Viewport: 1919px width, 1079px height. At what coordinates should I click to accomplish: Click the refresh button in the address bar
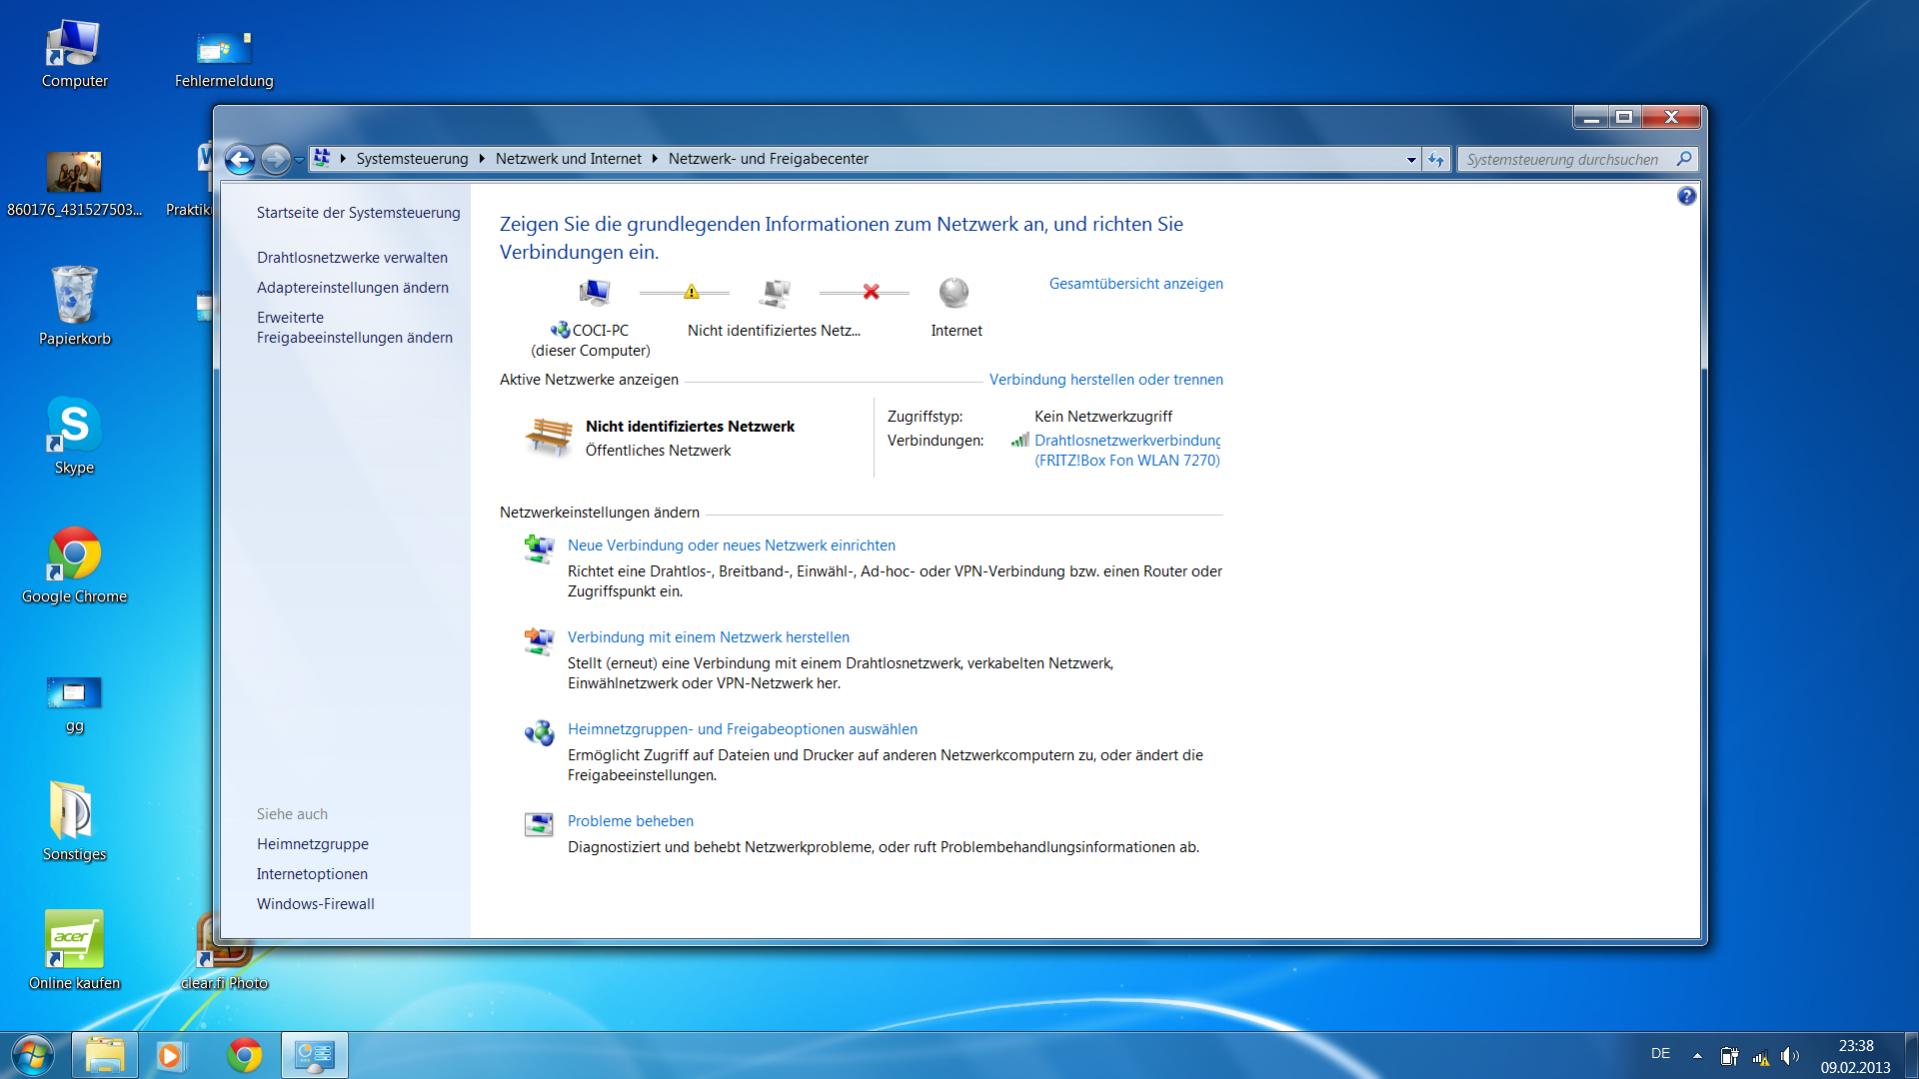pyautogui.click(x=1436, y=159)
